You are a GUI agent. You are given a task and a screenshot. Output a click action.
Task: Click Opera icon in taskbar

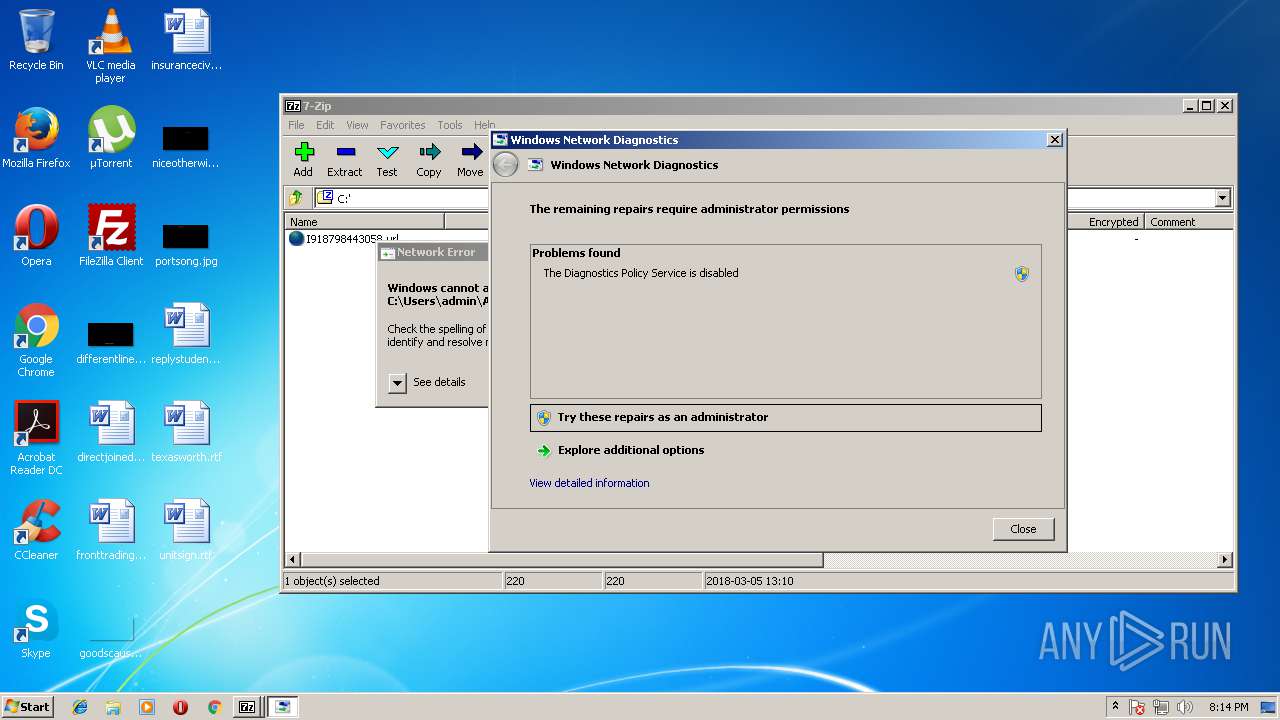(180, 707)
